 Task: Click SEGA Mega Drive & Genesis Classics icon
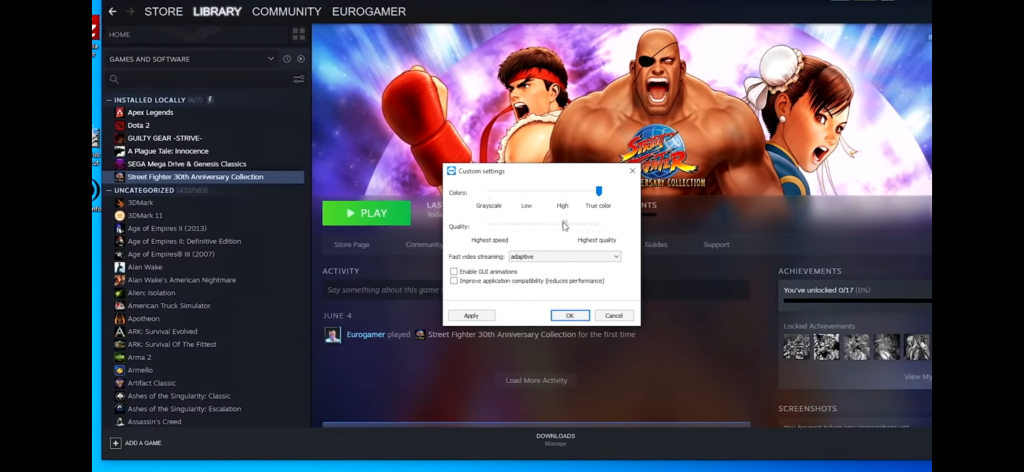(x=120, y=164)
